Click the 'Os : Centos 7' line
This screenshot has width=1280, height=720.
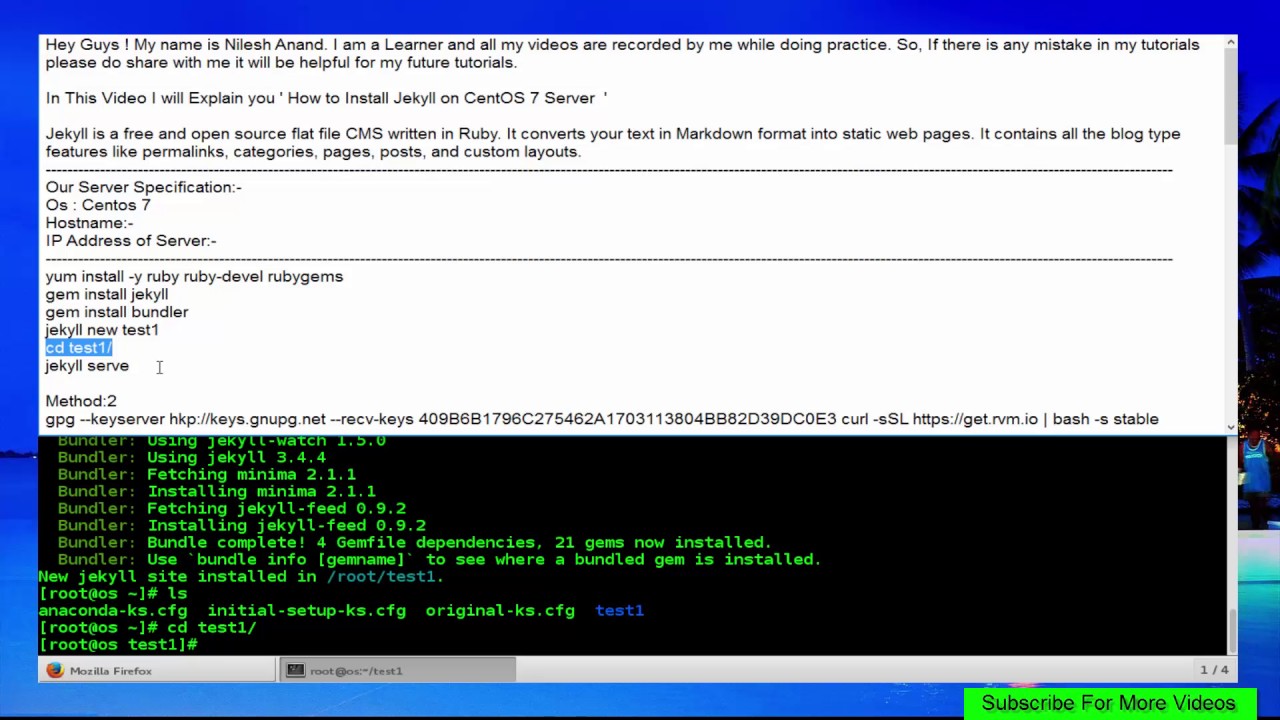pyautogui.click(x=98, y=205)
